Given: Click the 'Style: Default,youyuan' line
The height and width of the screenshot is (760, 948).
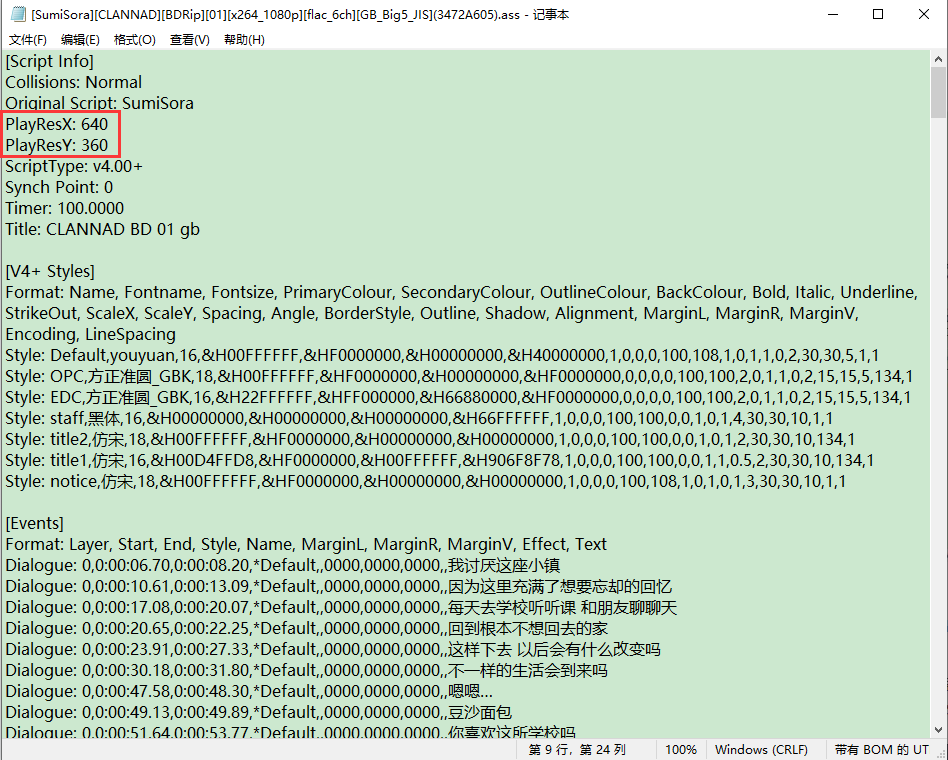Looking at the screenshot, I should coord(442,356).
